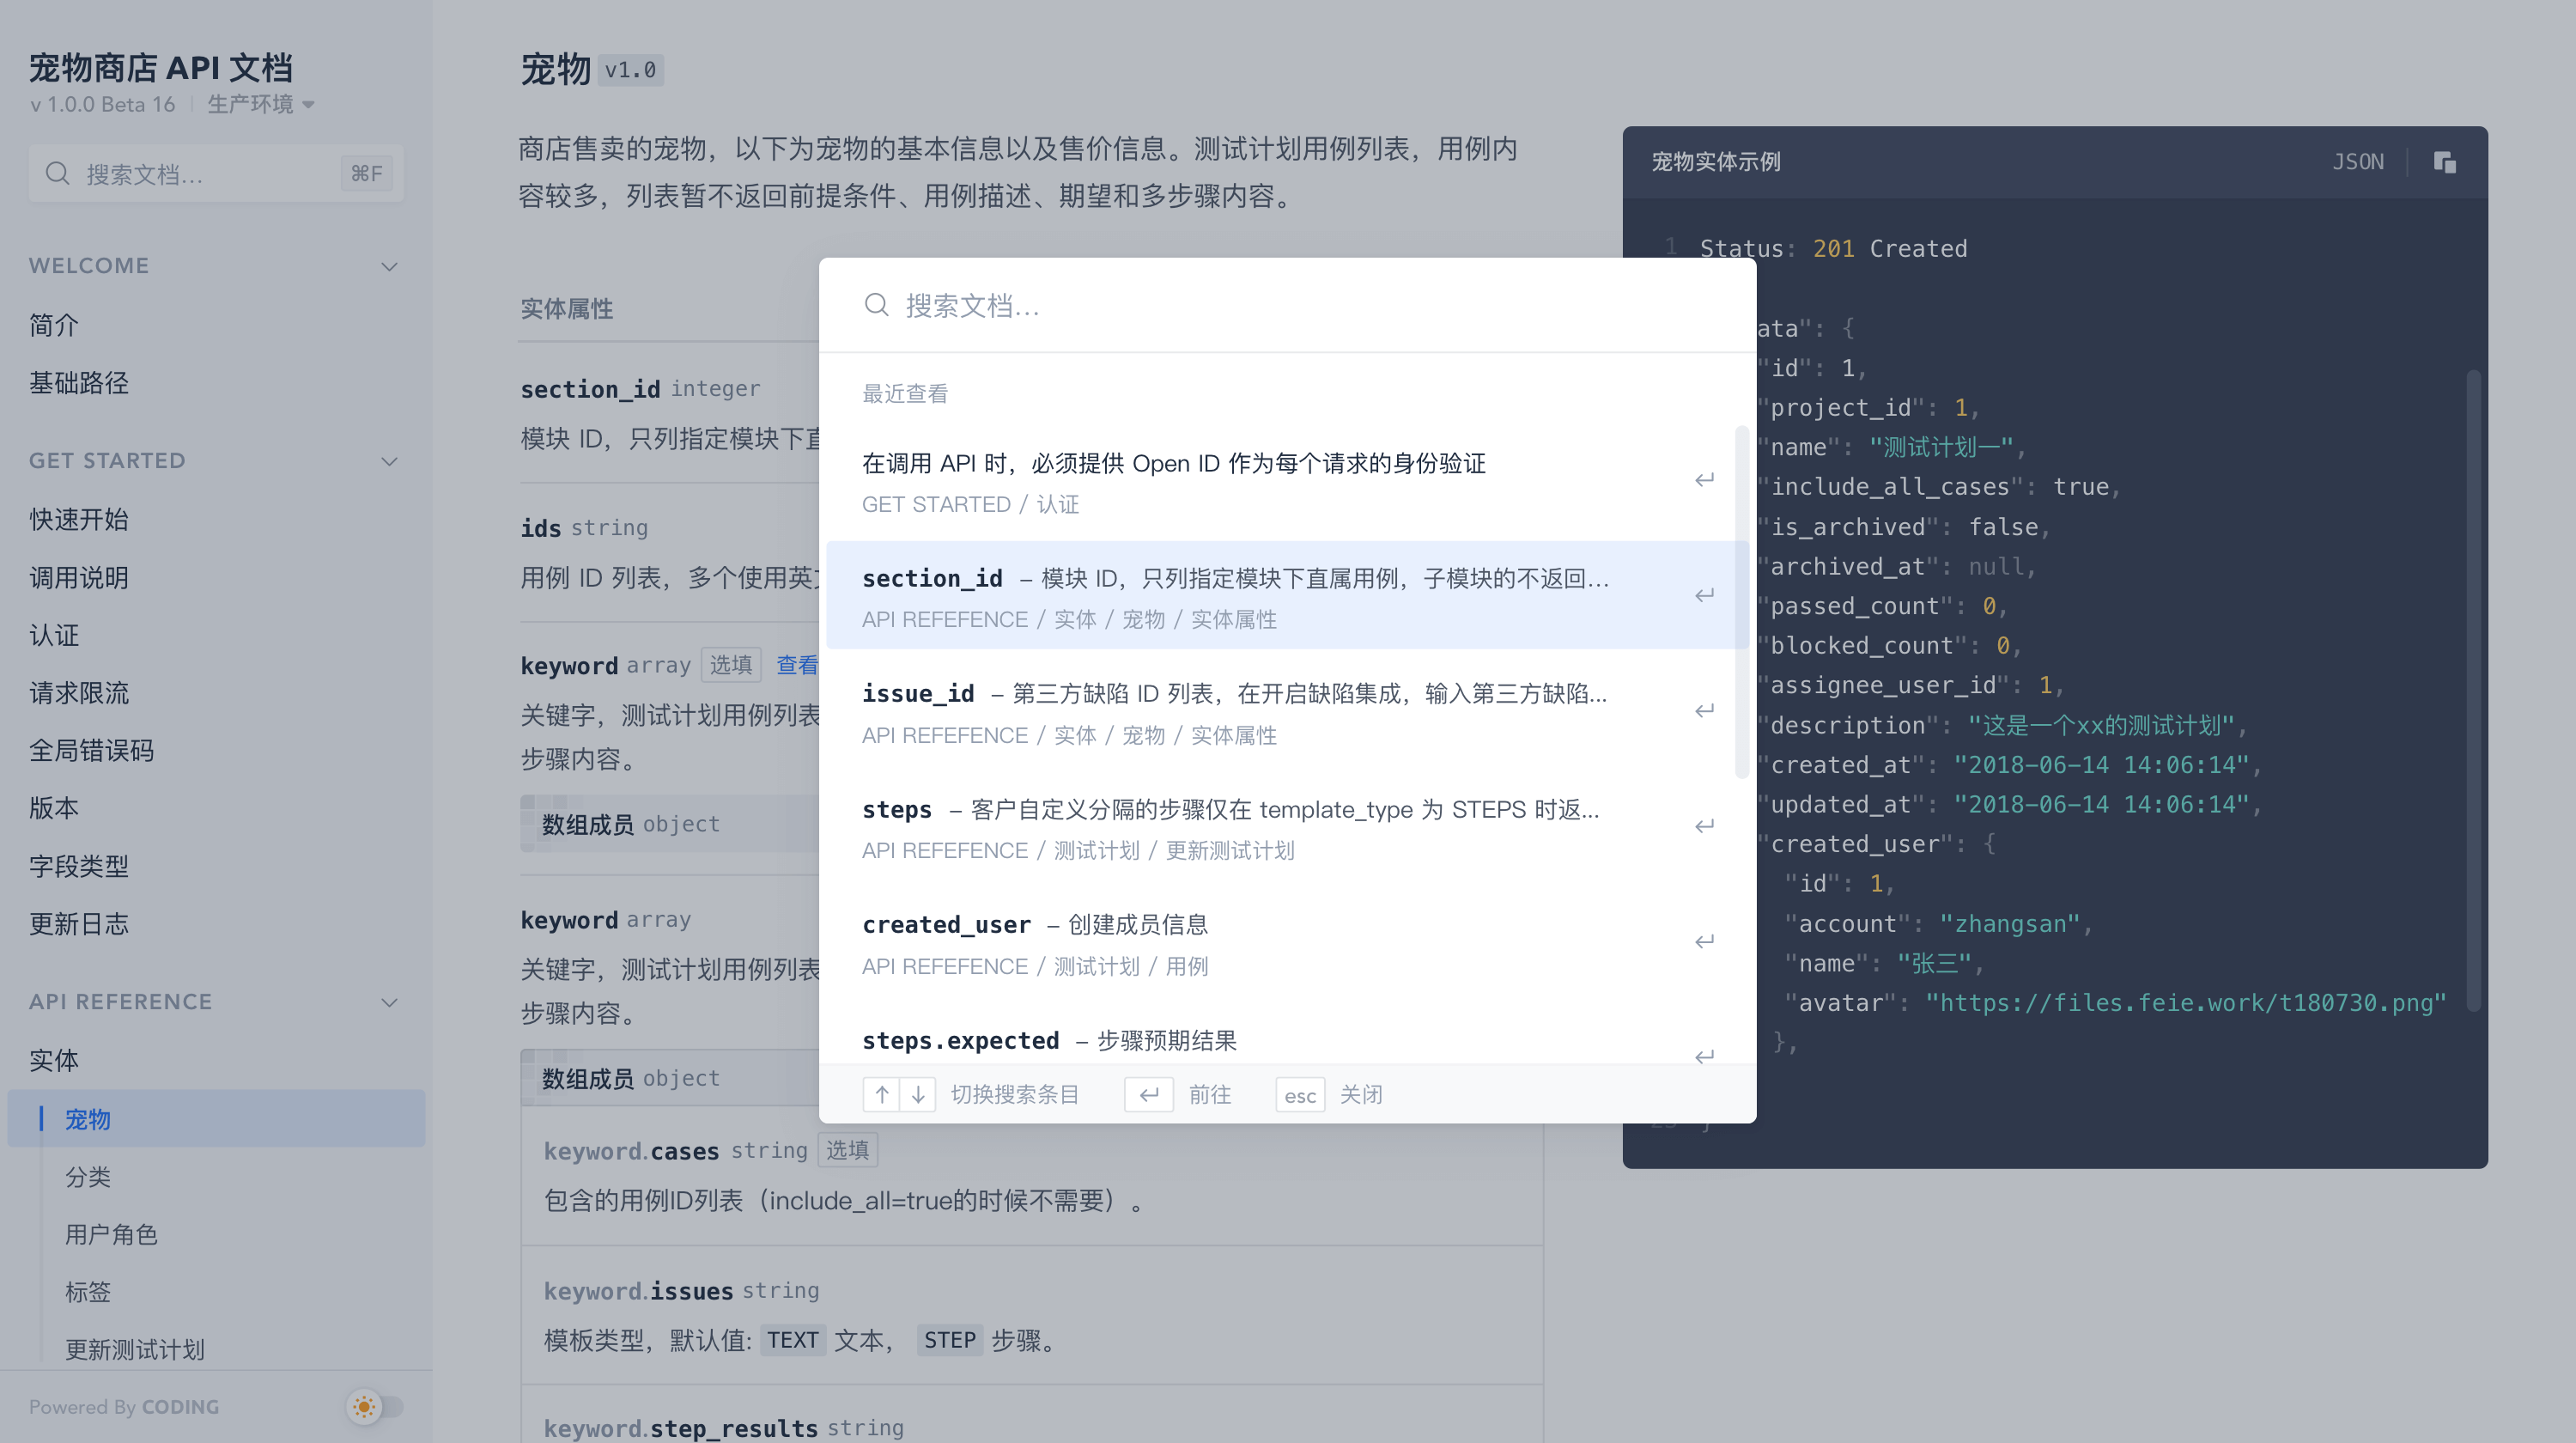Click the 查看 link next to keyword array

coord(798,665)
